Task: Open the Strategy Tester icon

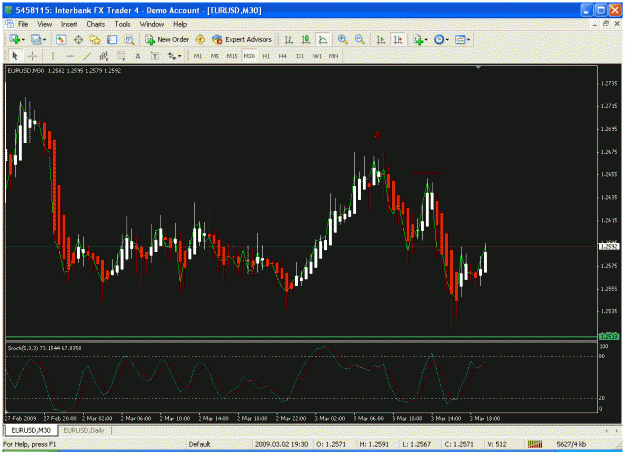Action: click(129, 39)
